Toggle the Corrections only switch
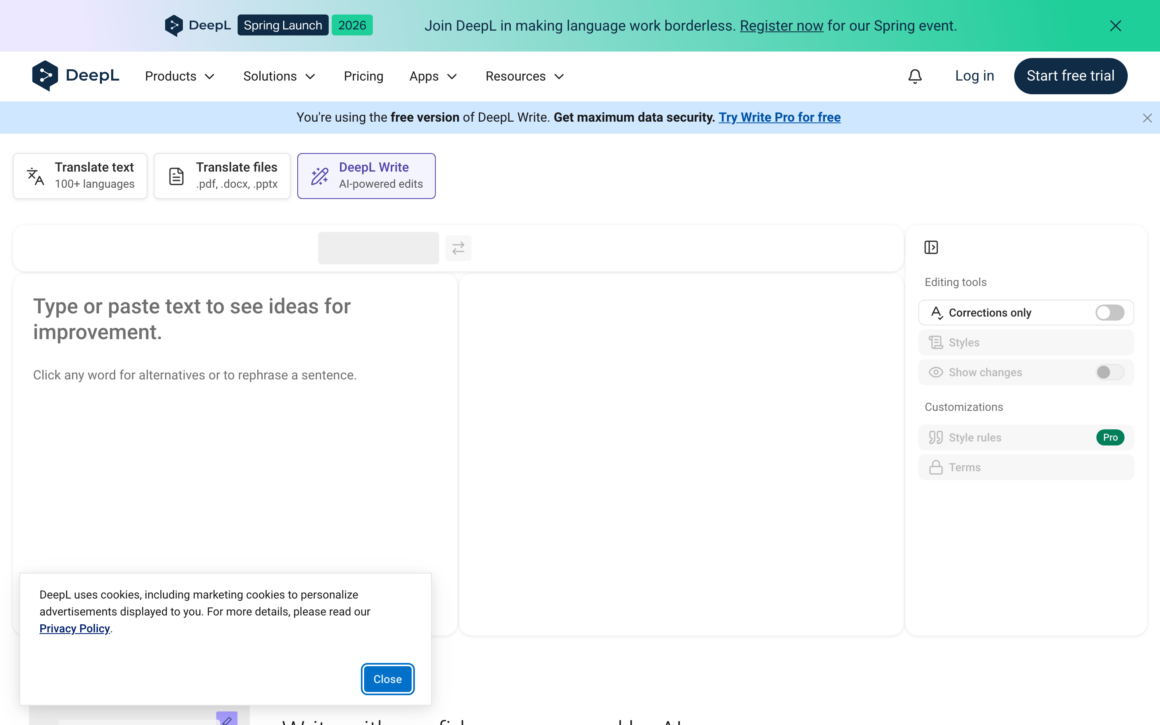This screenshot has height=725, width=1160. [x=1109, y=313]
